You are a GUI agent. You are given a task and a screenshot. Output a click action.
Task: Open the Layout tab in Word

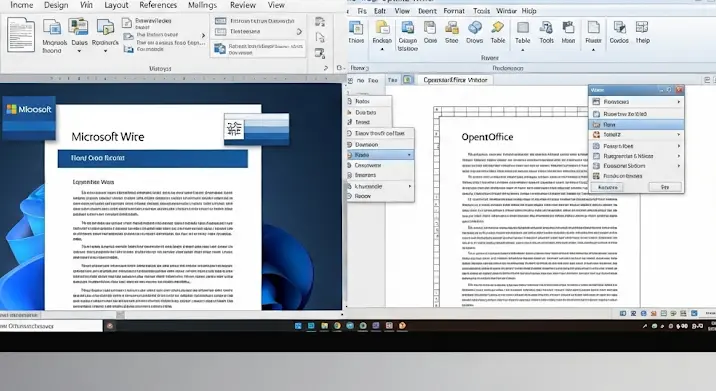(x=116, y=5)
